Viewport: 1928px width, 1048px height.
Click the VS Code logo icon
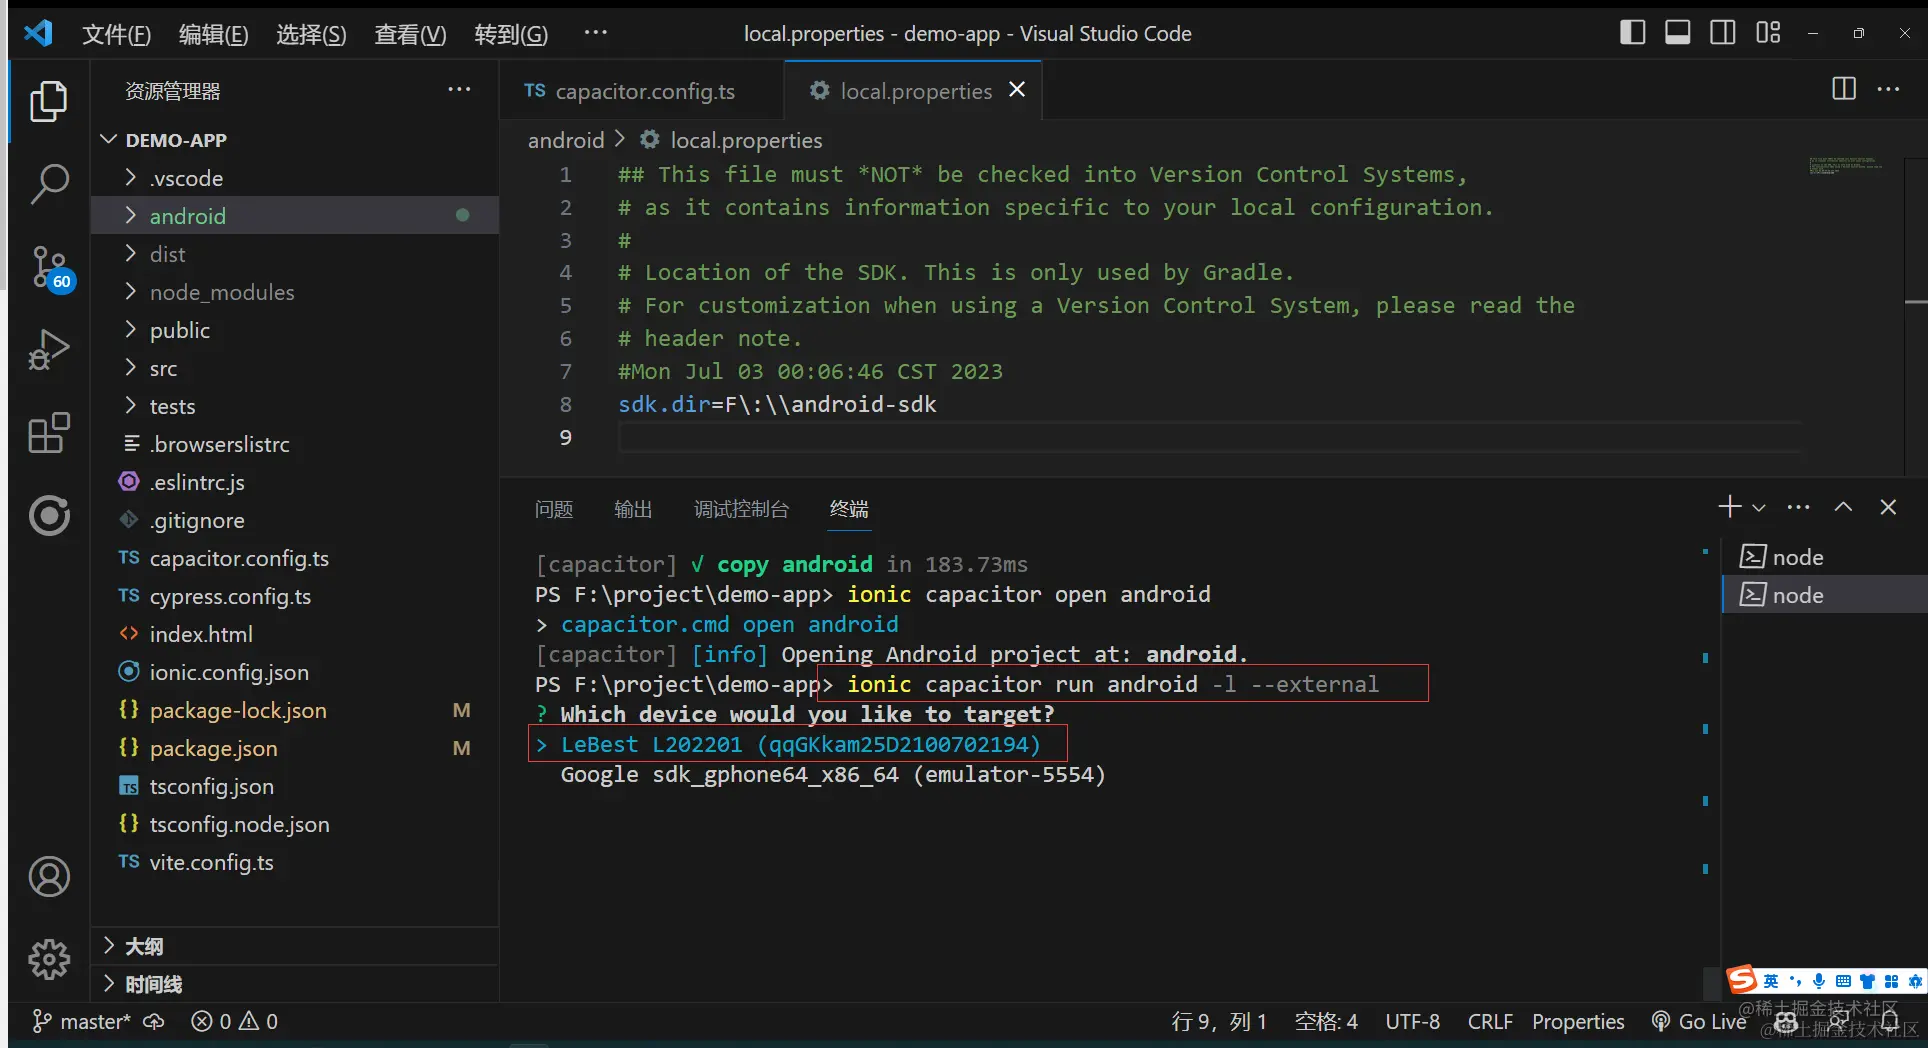pos(38,33)
